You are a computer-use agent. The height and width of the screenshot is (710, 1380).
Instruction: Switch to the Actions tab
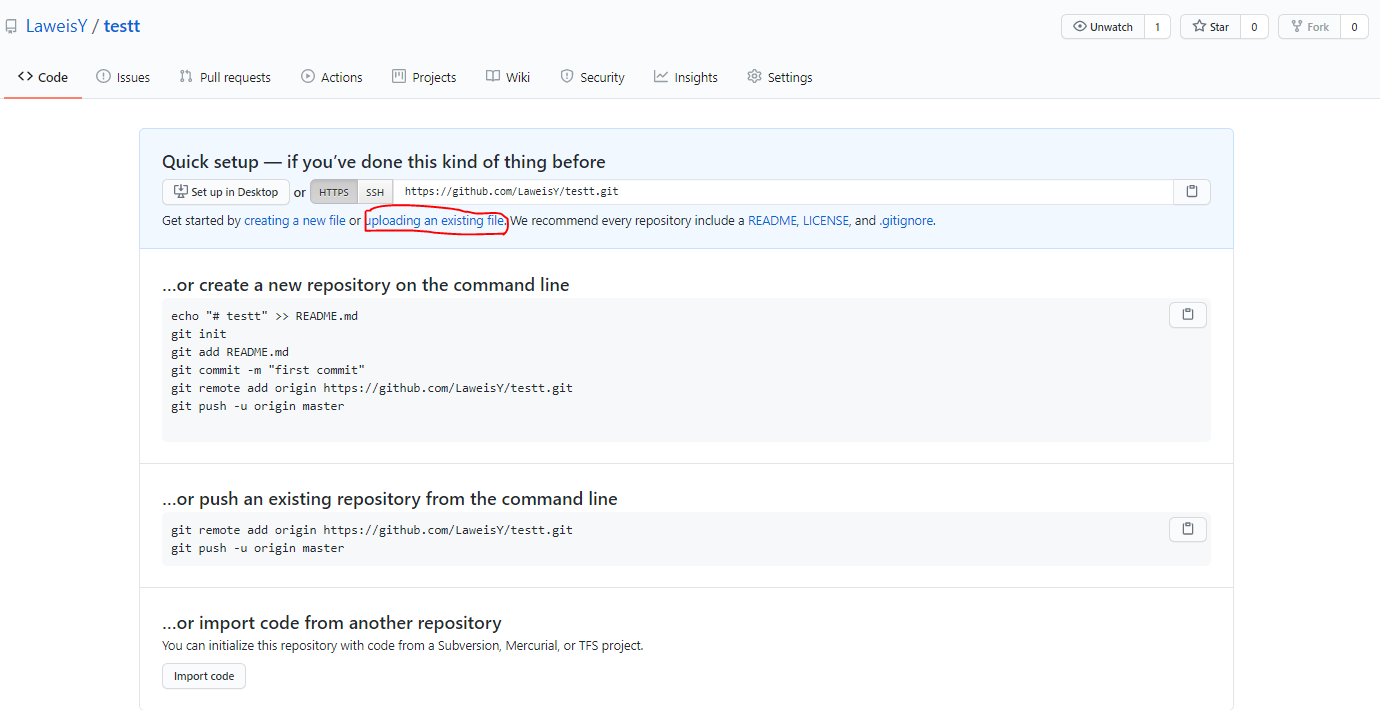coord(332,77)
